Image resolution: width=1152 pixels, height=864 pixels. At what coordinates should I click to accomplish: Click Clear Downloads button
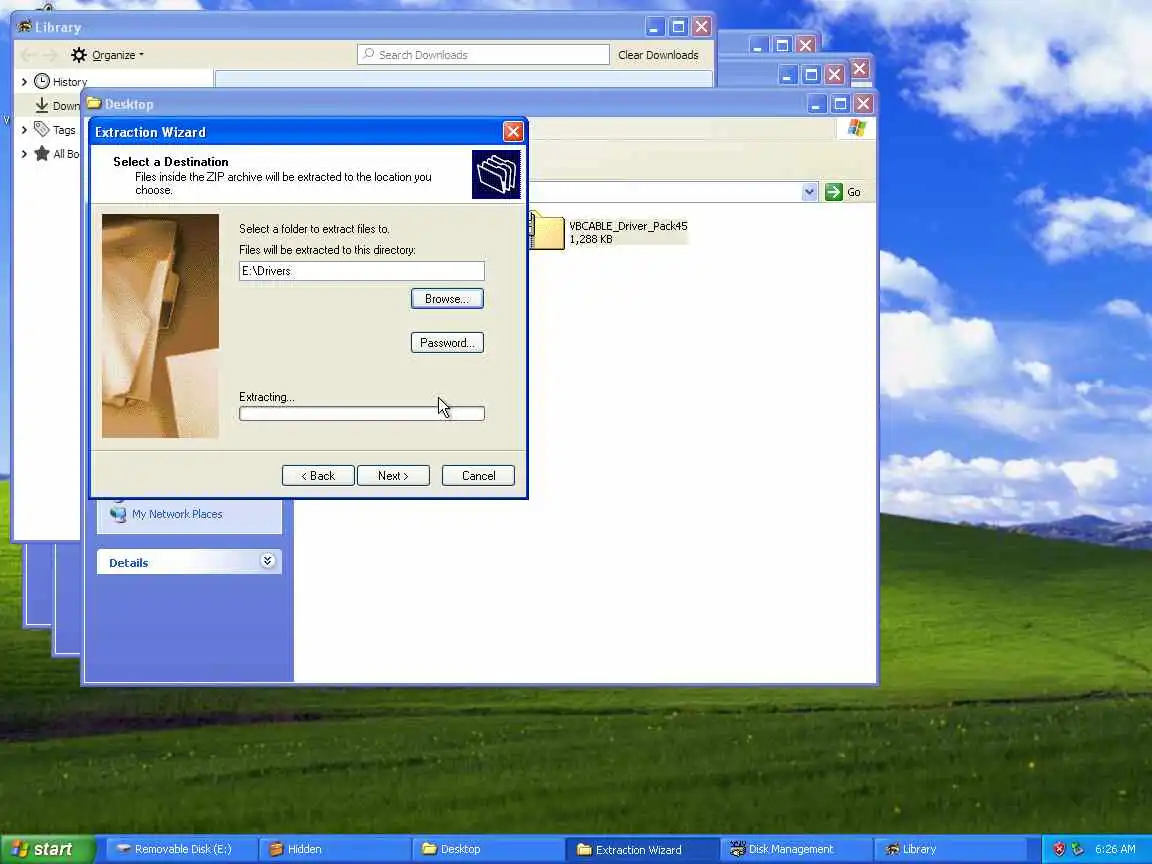tap(658, 55)
